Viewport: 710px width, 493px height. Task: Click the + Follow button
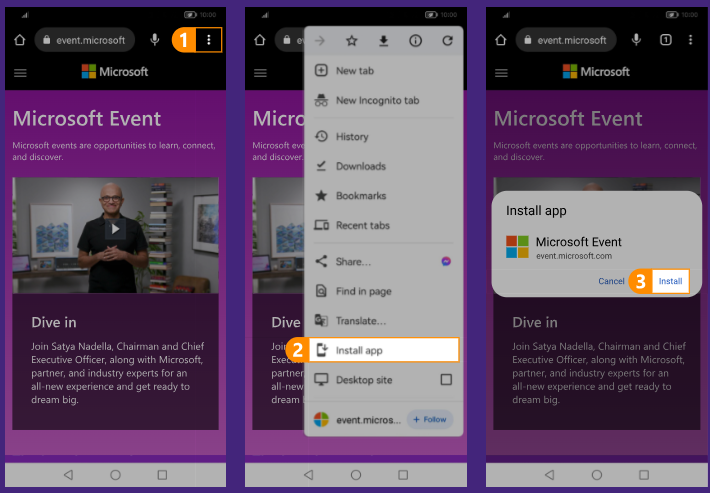(430, 420)
